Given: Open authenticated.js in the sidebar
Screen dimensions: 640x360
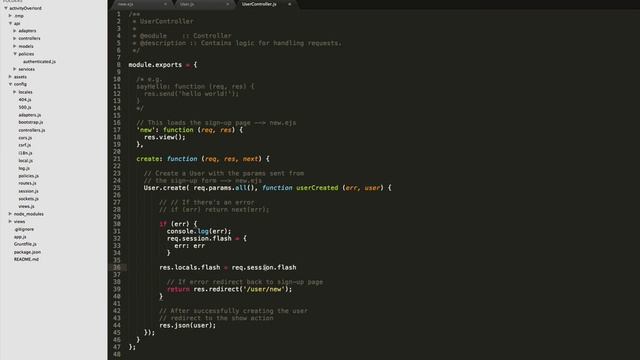Looking at the screenshot, I should (39, 62).
